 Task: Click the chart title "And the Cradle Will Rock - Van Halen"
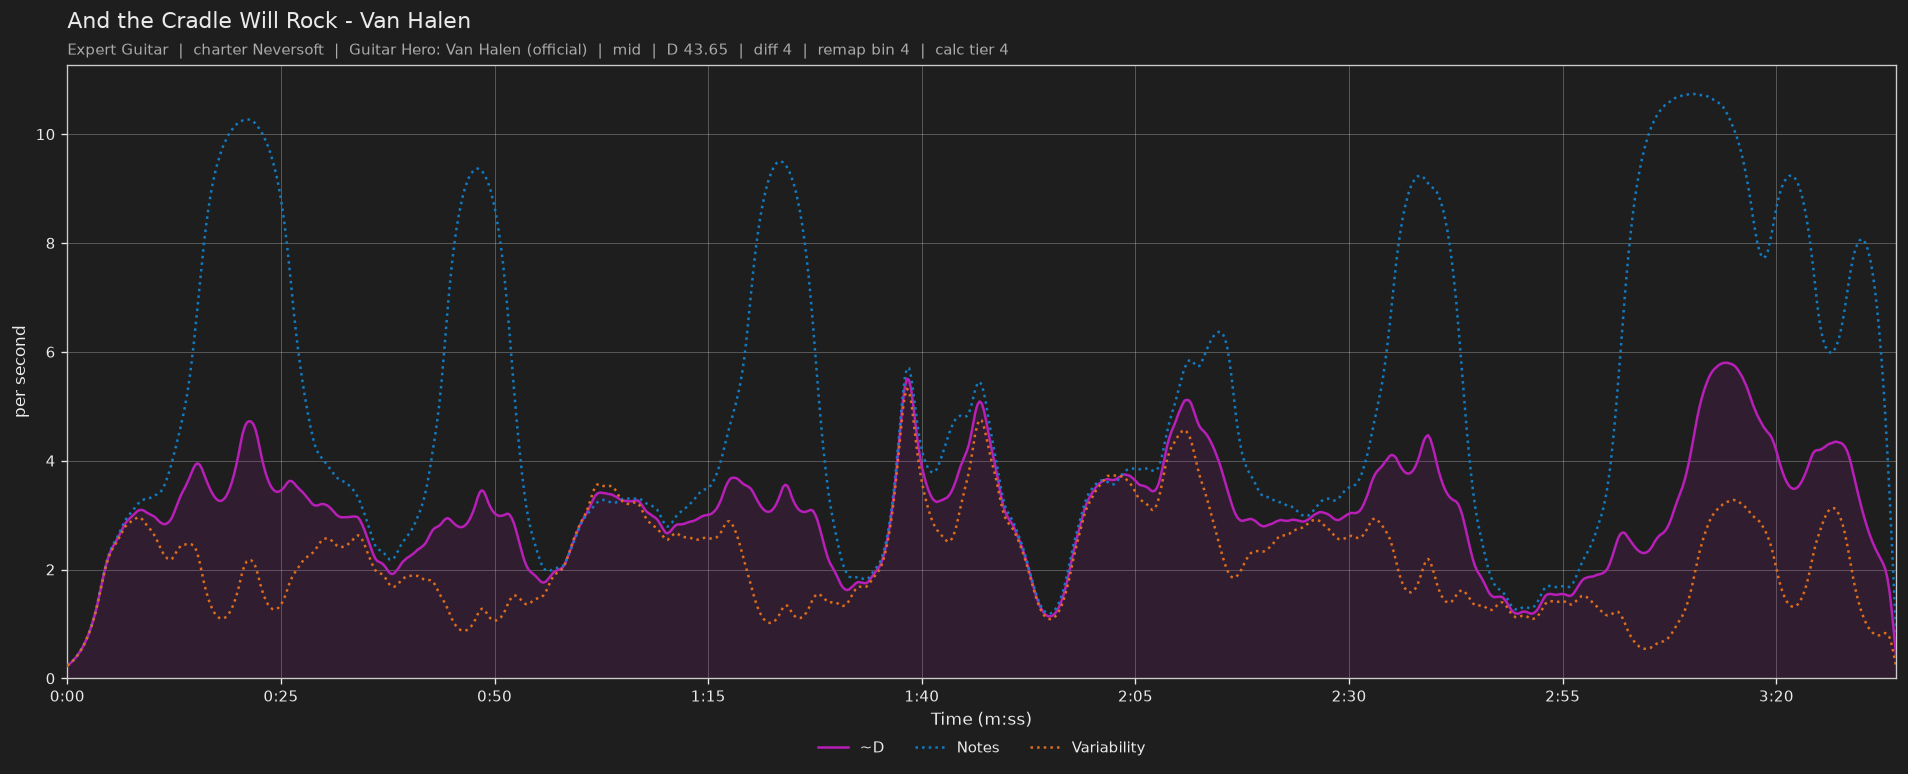[x=269, y=21]
